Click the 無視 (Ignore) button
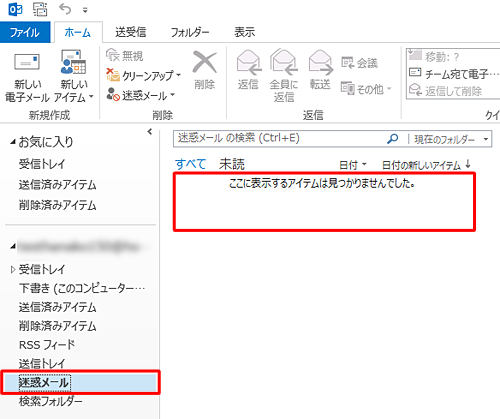Viewport: 500px width, 419px height. tap(124, 56)
